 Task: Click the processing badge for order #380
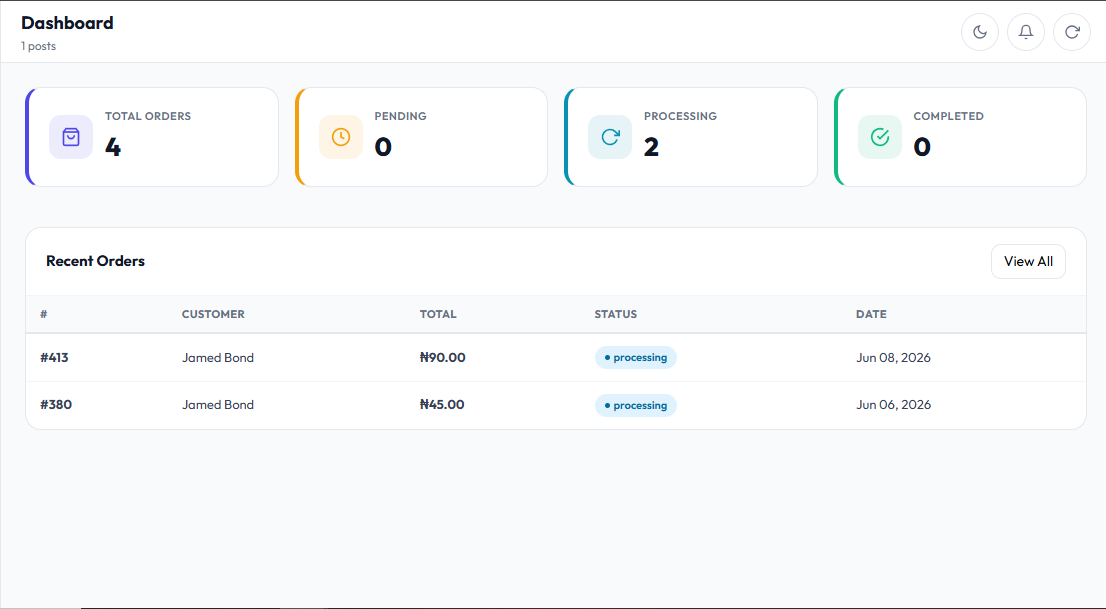click(x=636, y=406)
